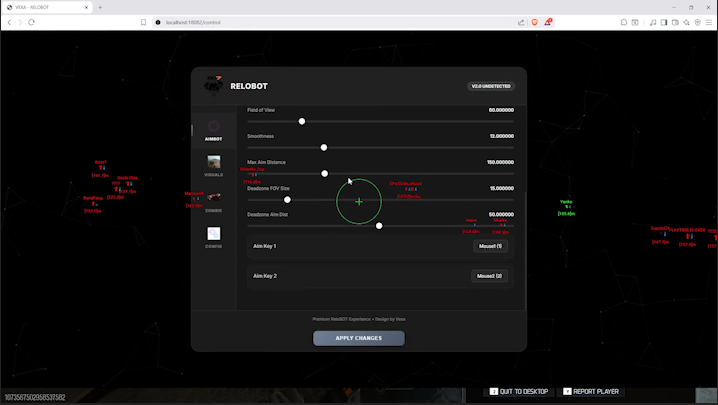Image resolution: width=718 pixels, height=405 pixels.
Task: Click Quit to Desktop at the bottom
Action: 519,392
